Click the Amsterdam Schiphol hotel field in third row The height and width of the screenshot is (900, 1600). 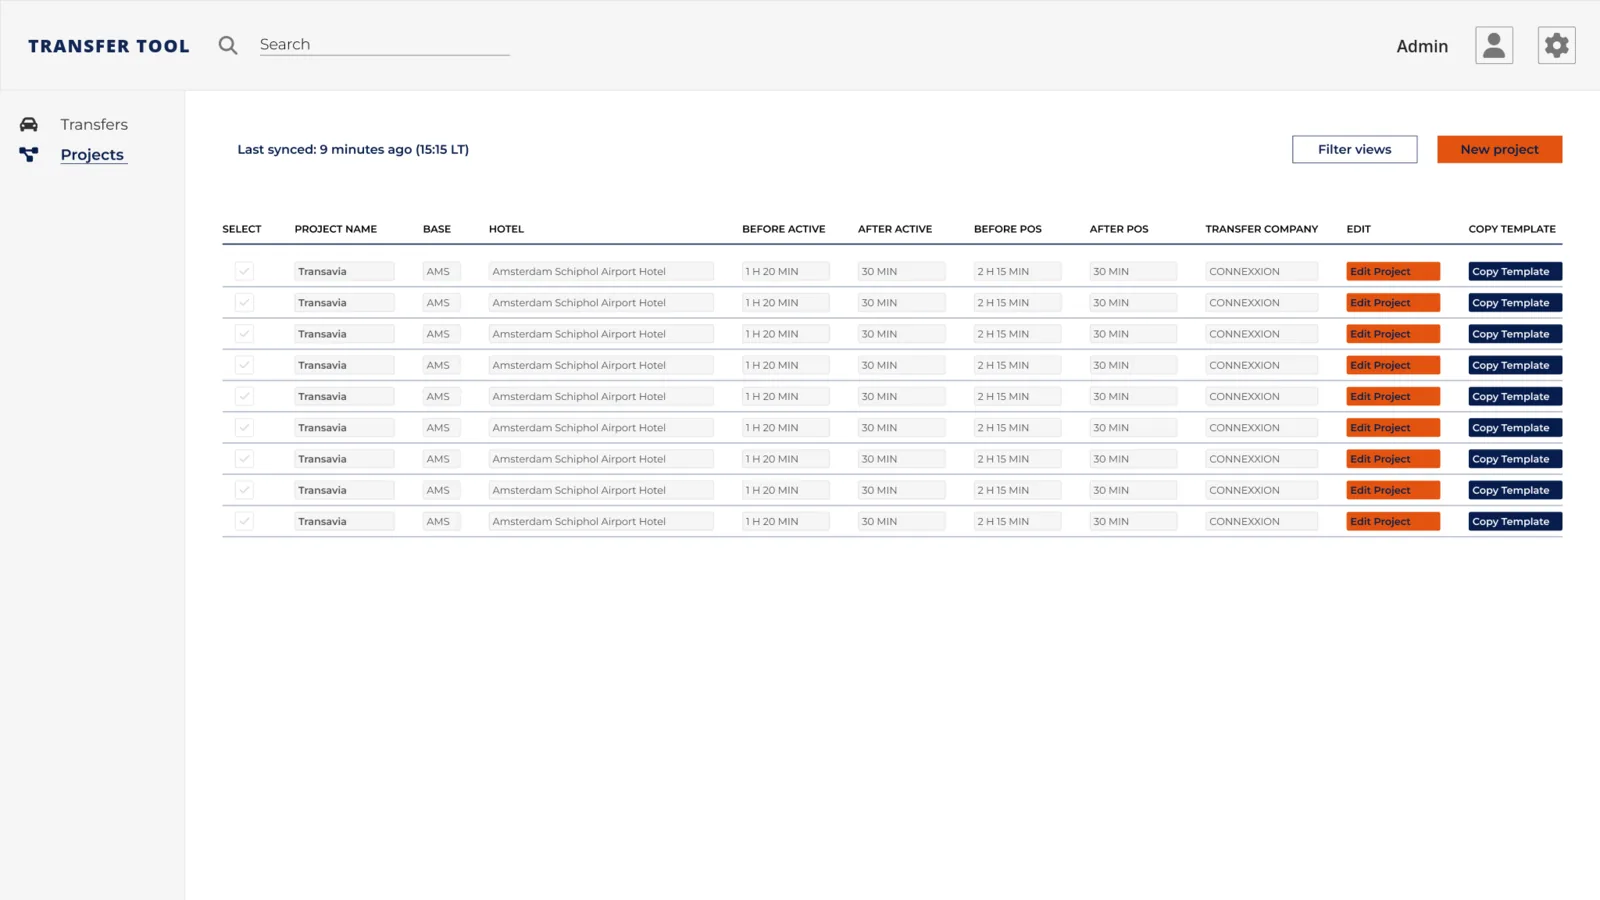click(601, 334)
